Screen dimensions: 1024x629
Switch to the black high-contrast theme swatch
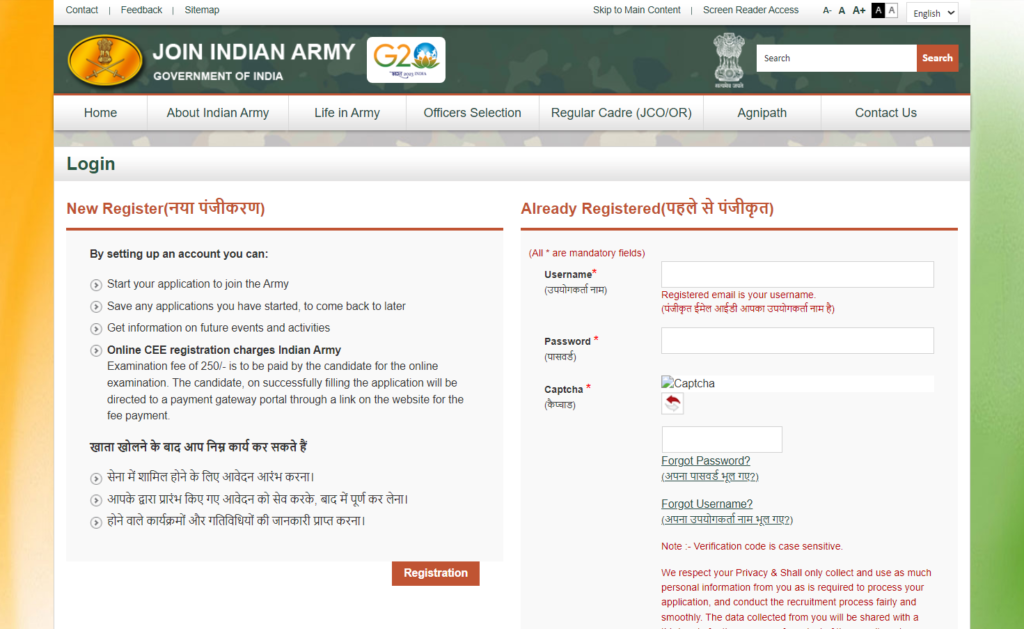click(x=878, y=10)
